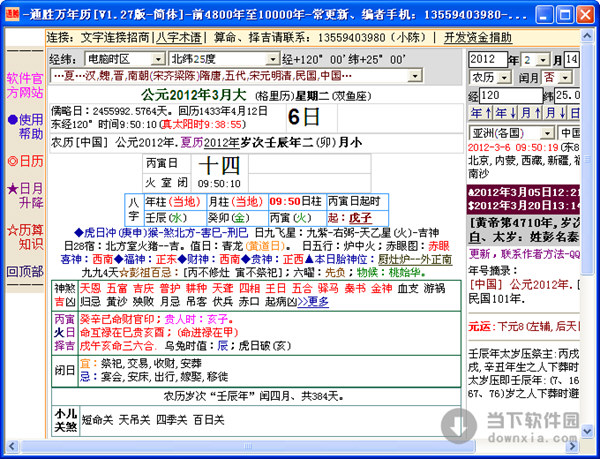The height and width of the screenshot is (459, 600).
Task: Click the 真太阳时9:38:55 text
Action: [202, 124]
